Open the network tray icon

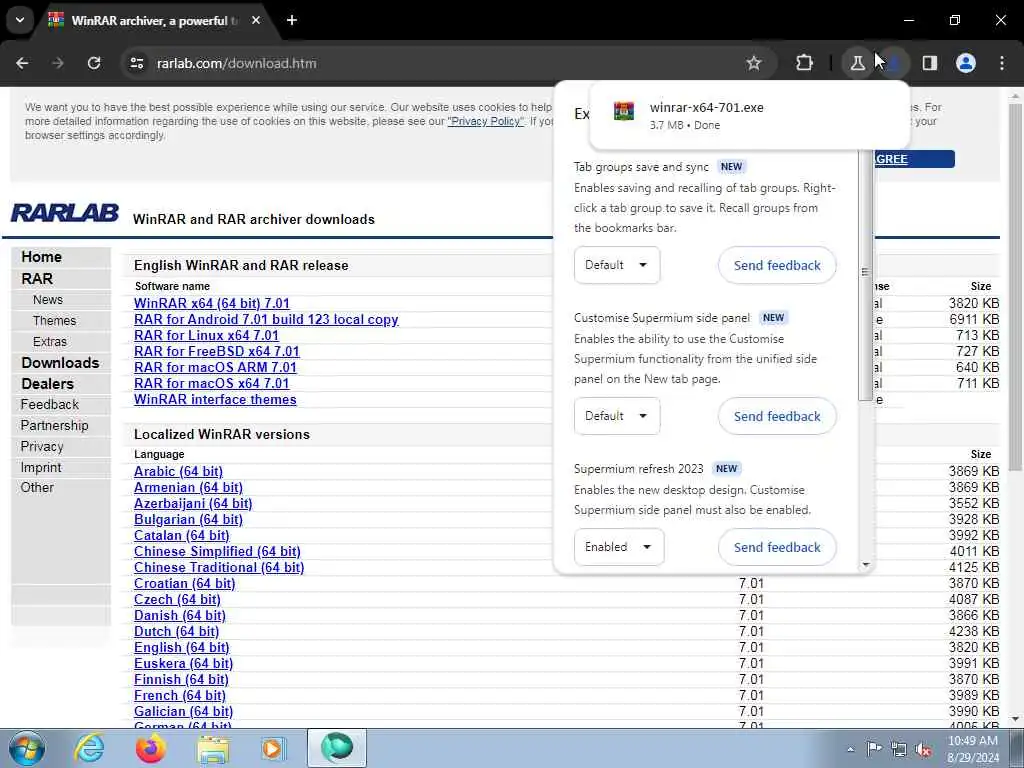coord(899,750)
